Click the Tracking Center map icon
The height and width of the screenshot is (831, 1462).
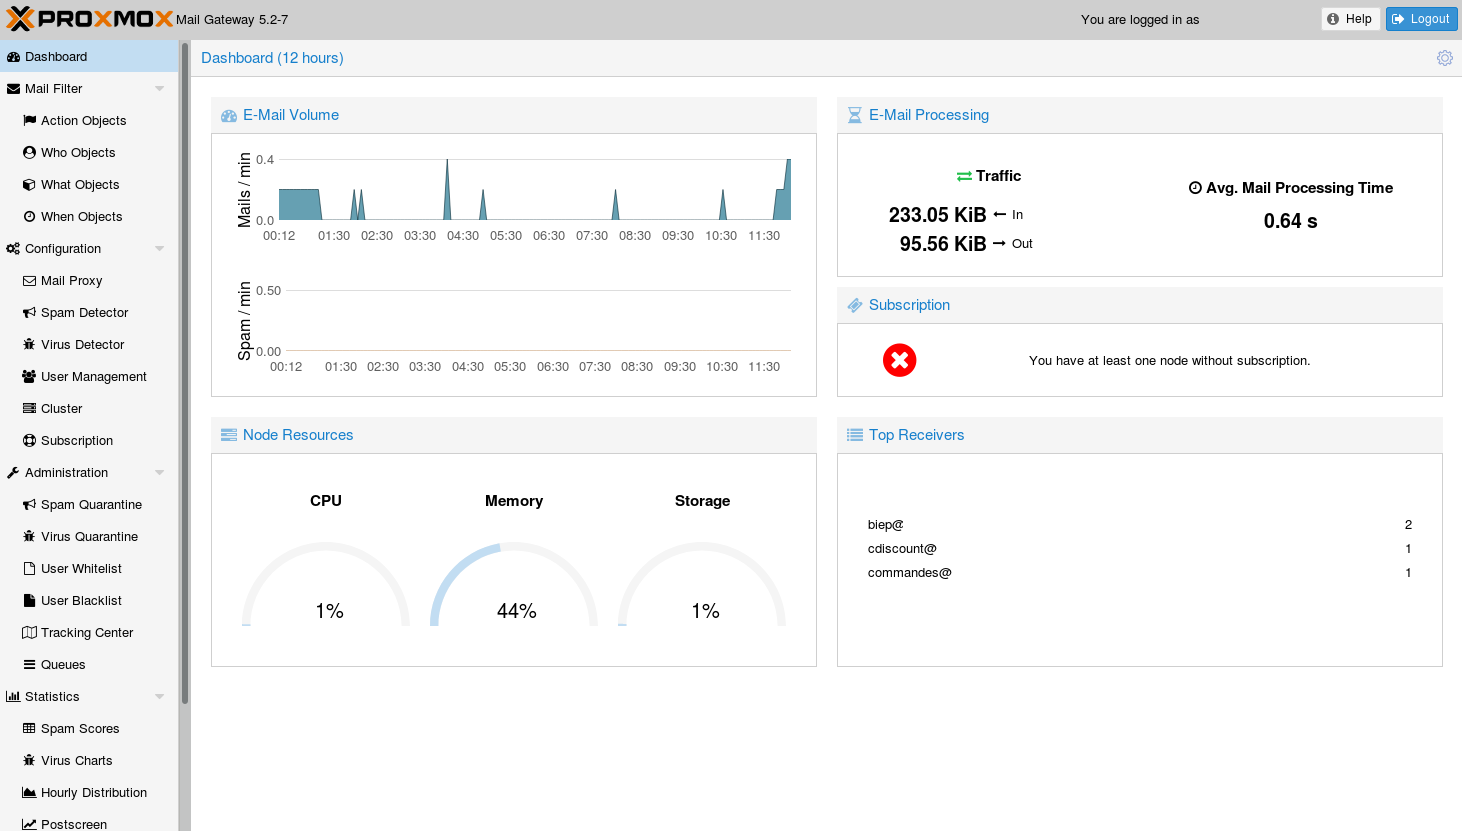tap(29, 633)
